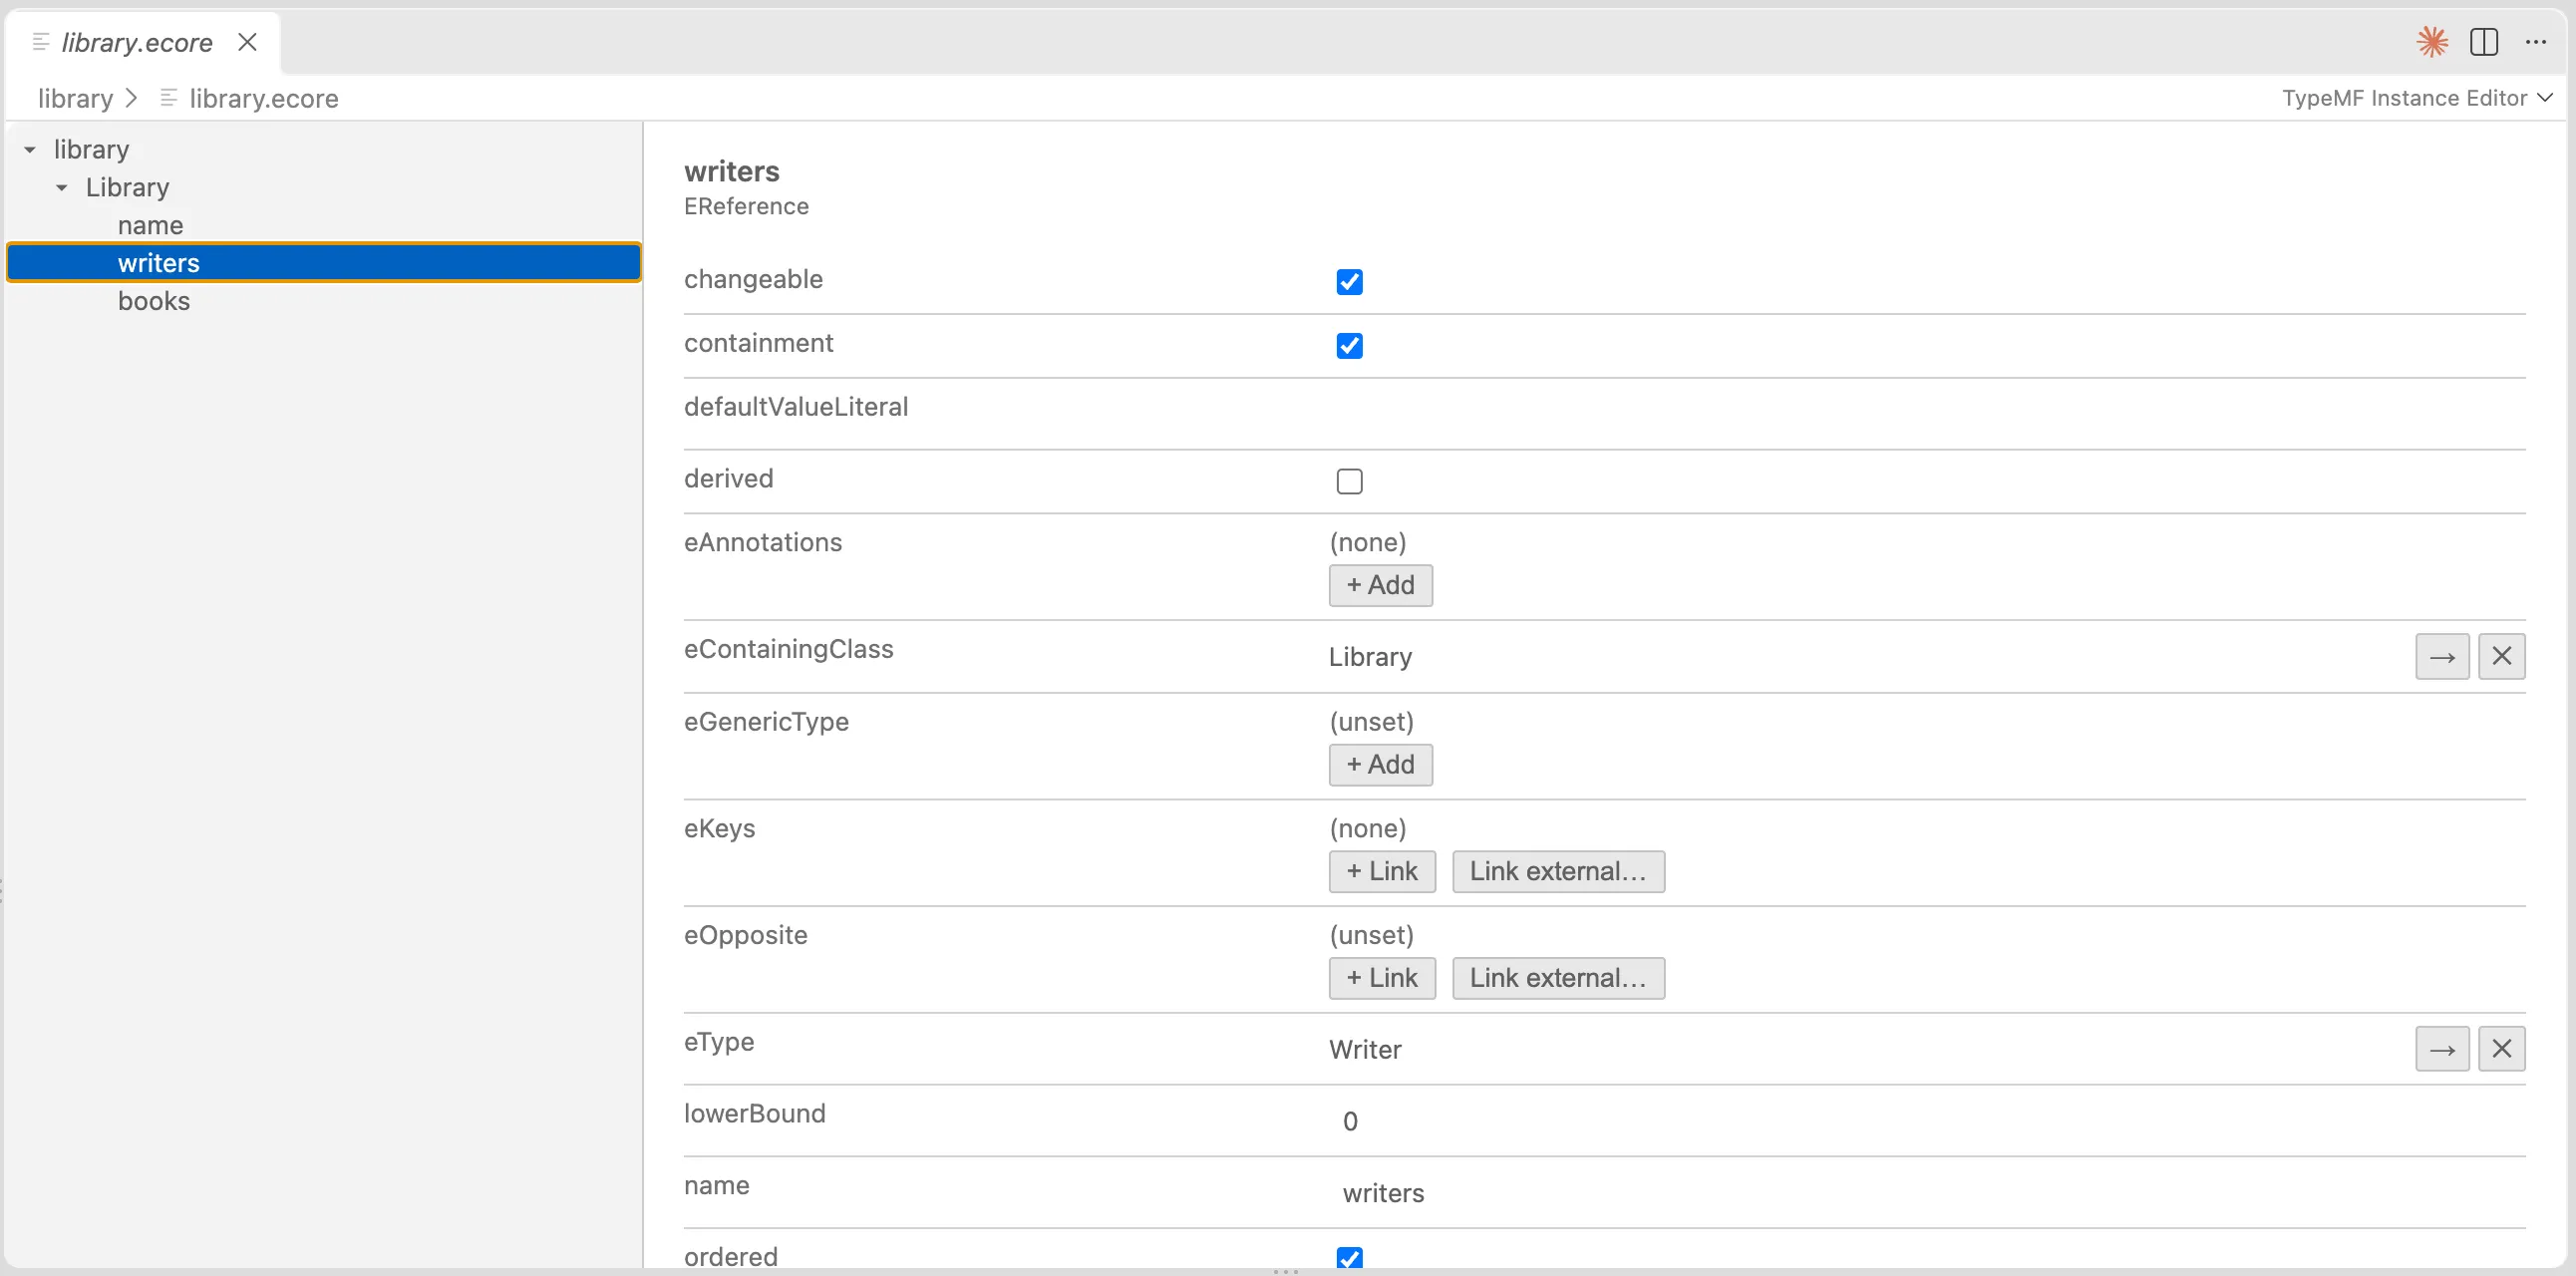Navigate to eContainingClass Library with arrow button
2576x1276 pixels.
[x=2442, y=656]
